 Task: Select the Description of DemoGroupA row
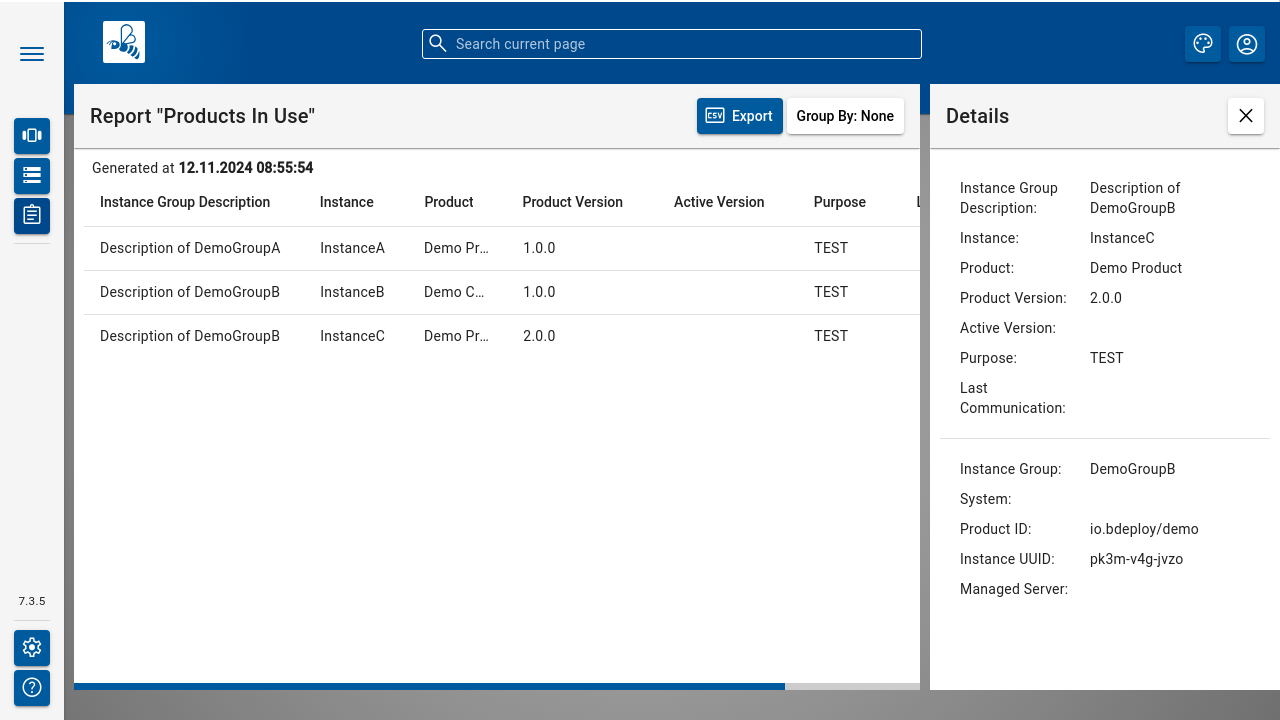pyautogui.click(x=502, y=248)
